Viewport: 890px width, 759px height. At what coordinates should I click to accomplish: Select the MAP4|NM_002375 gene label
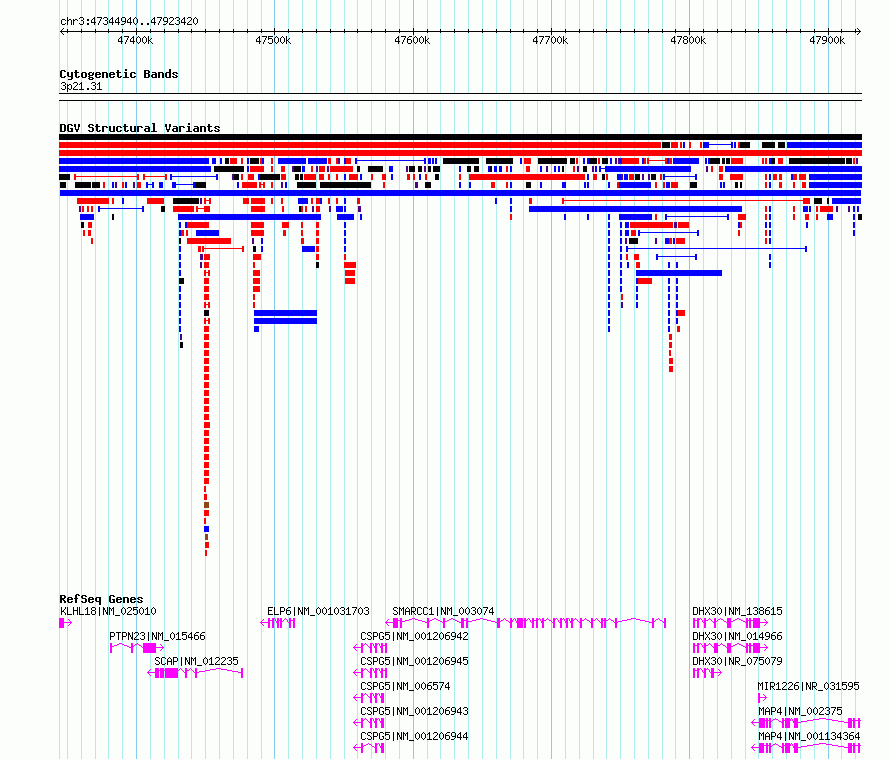[x=800, y=711]
